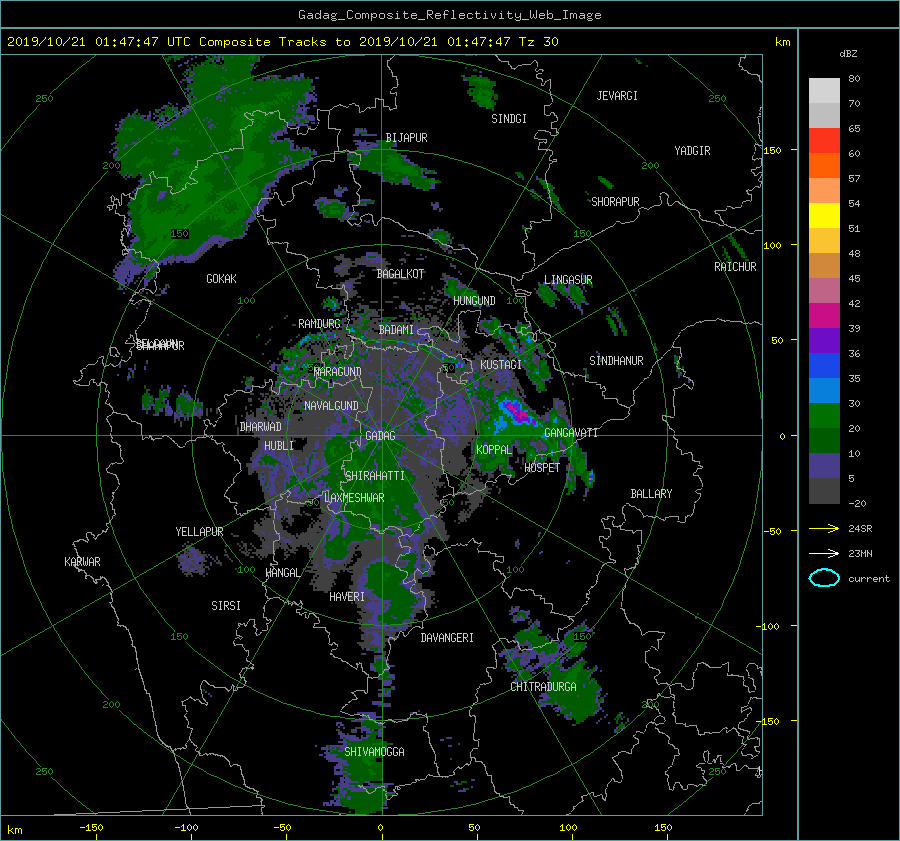Pick the light gray 80-70 dBZ swatch
The height and width of the screenshot is (841, 900).
824,91
